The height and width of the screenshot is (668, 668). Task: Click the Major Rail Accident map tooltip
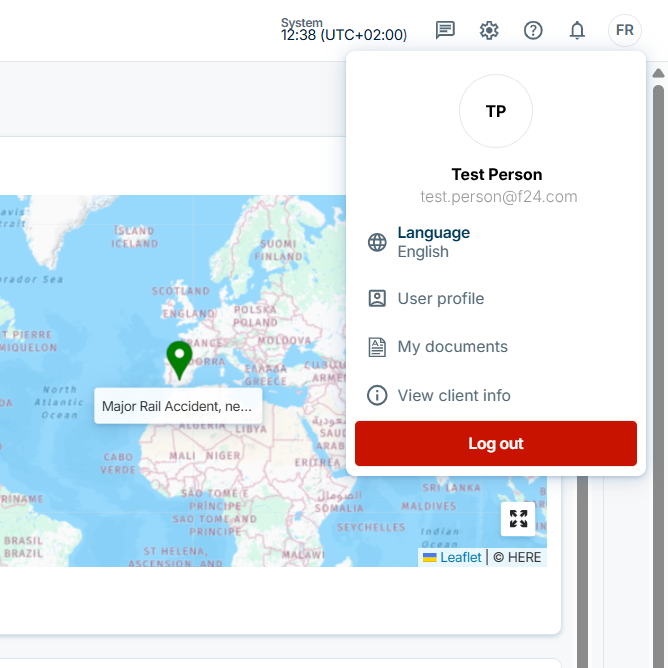[x=178, y=406]
